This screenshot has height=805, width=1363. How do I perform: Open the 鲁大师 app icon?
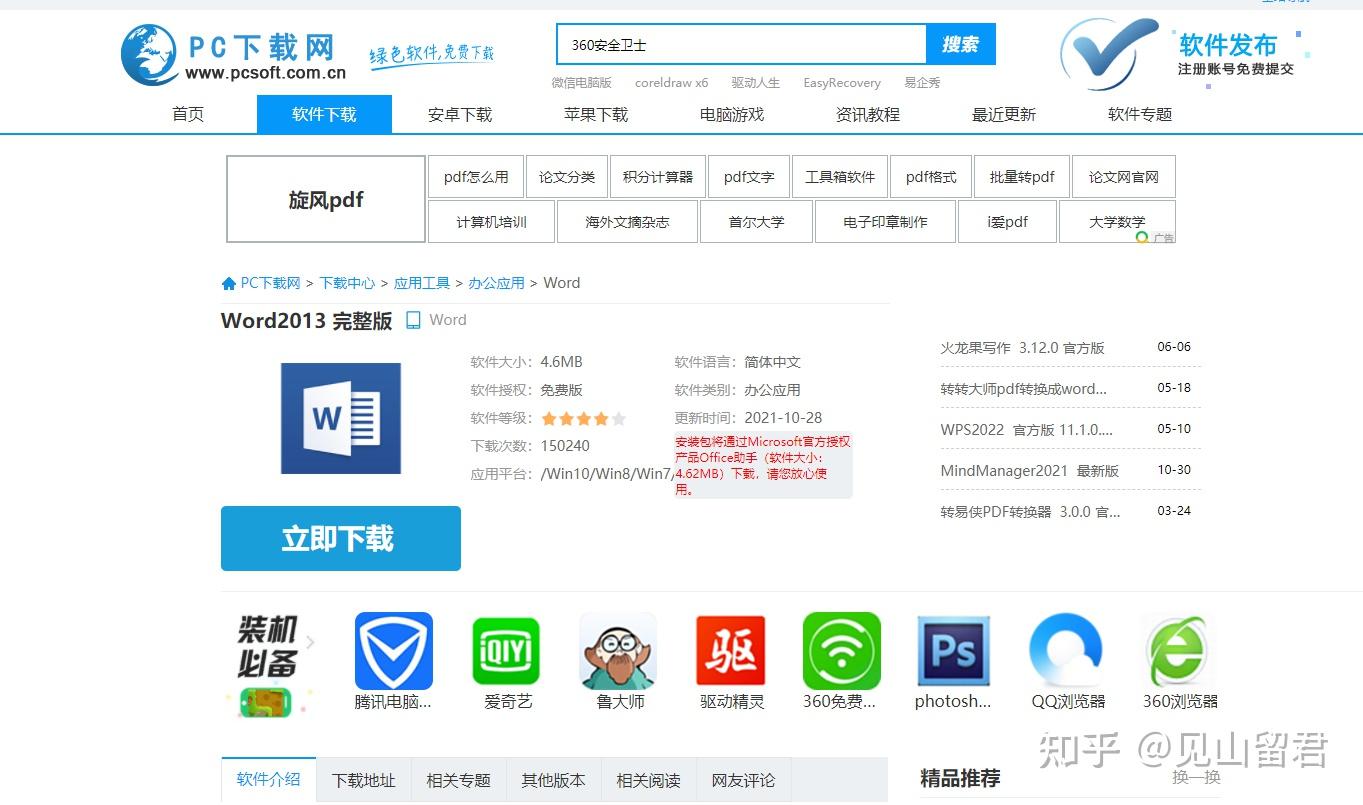618,651
